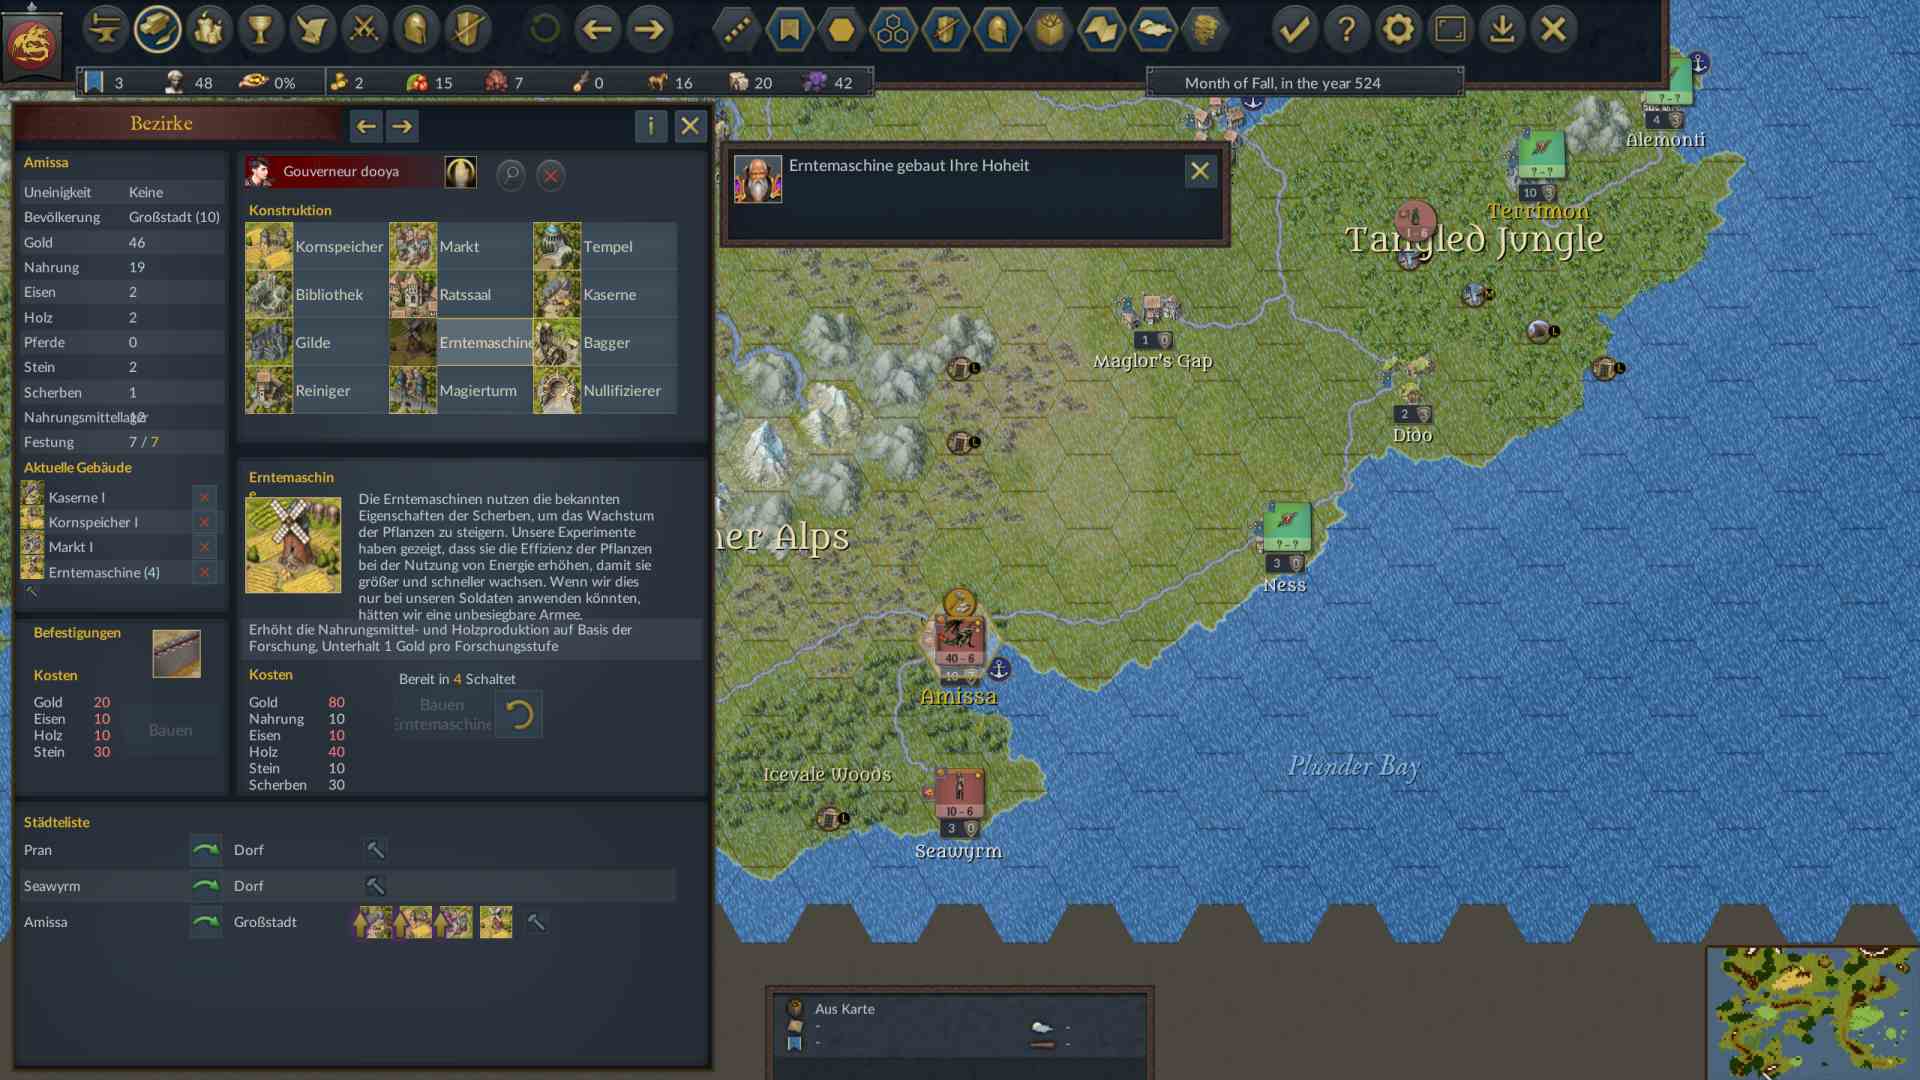Toggle the helmet heroes map overlay
The image size is (1920, 1080).
997,30
